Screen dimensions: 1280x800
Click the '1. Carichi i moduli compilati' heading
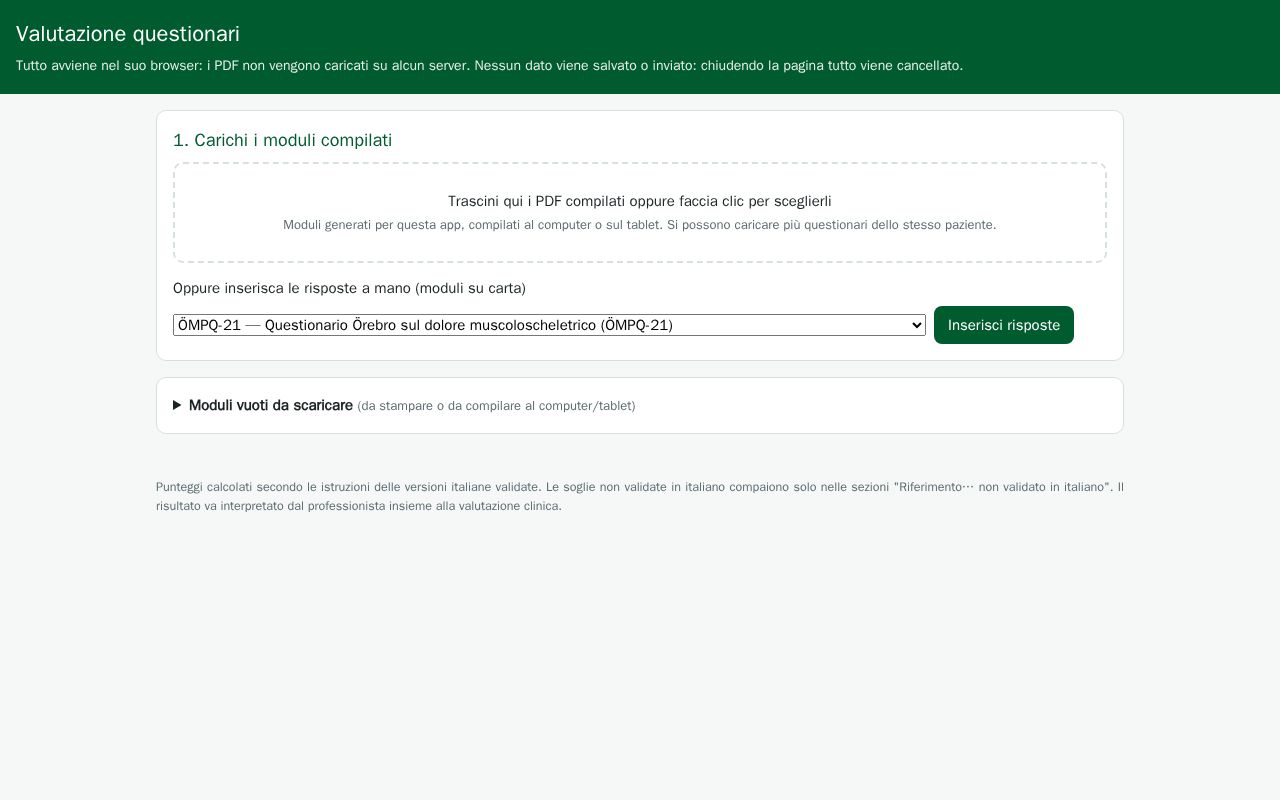coord(282,140)
